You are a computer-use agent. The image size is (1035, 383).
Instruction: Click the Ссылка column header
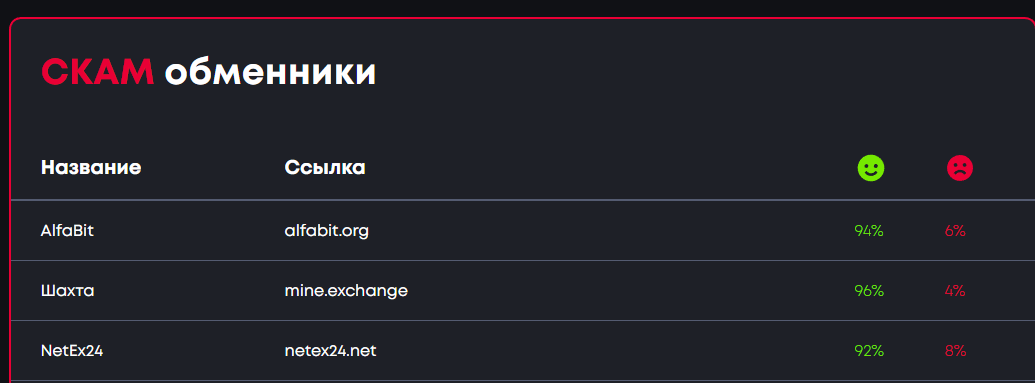click(325, 168)
